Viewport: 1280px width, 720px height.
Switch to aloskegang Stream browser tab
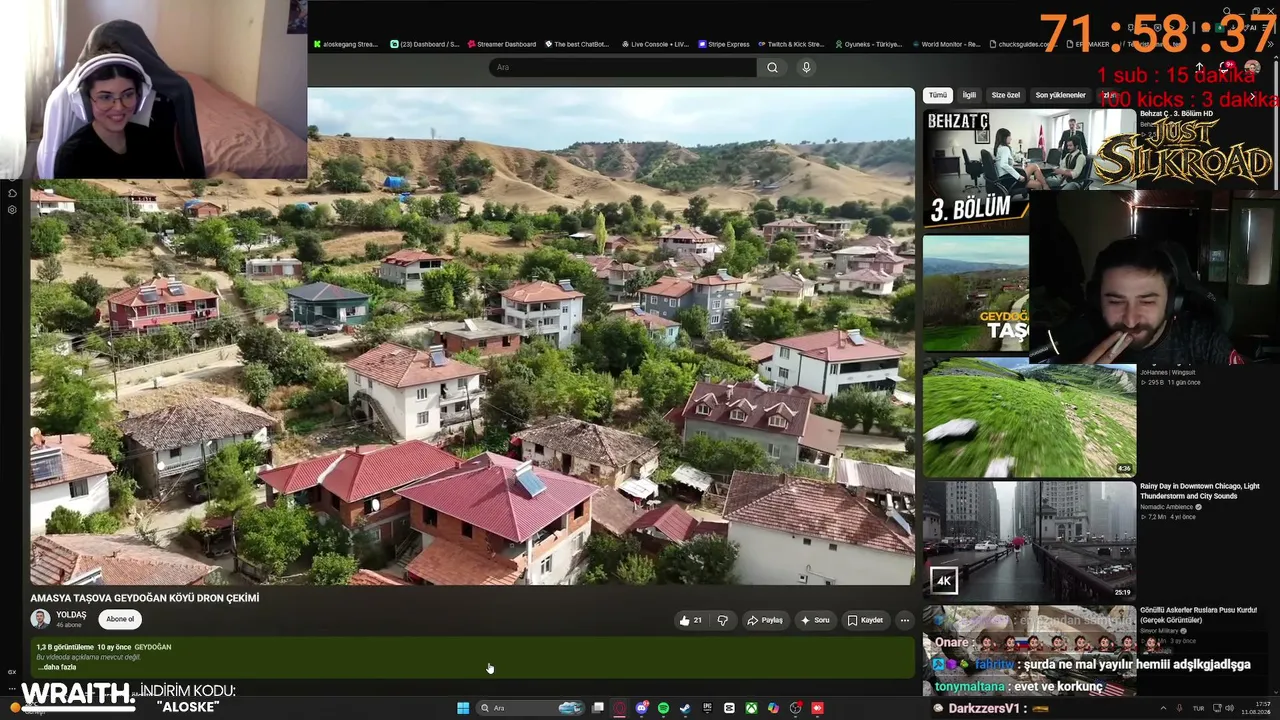tap(345, 44)
